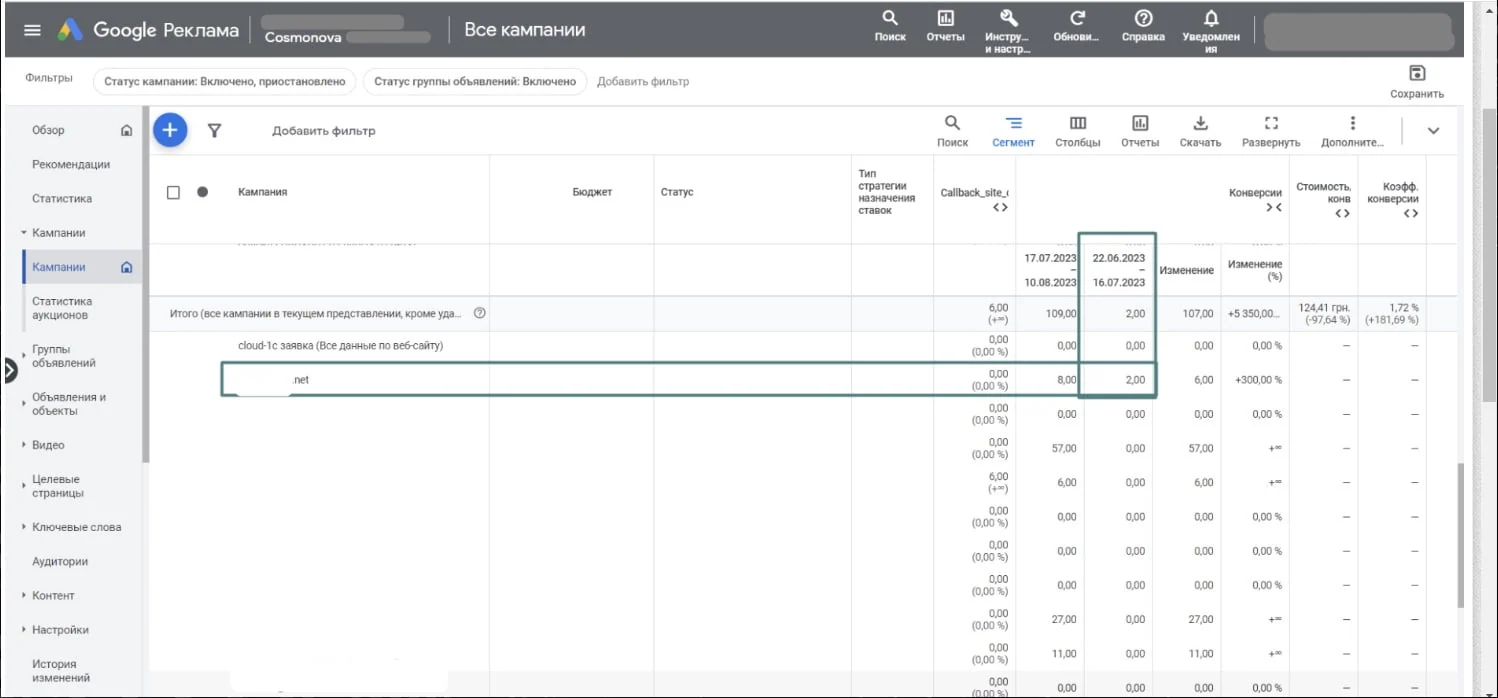
Task: Open the Сегмент segmentation menu
Action: pyautogui.click(x=1013, y=131)
